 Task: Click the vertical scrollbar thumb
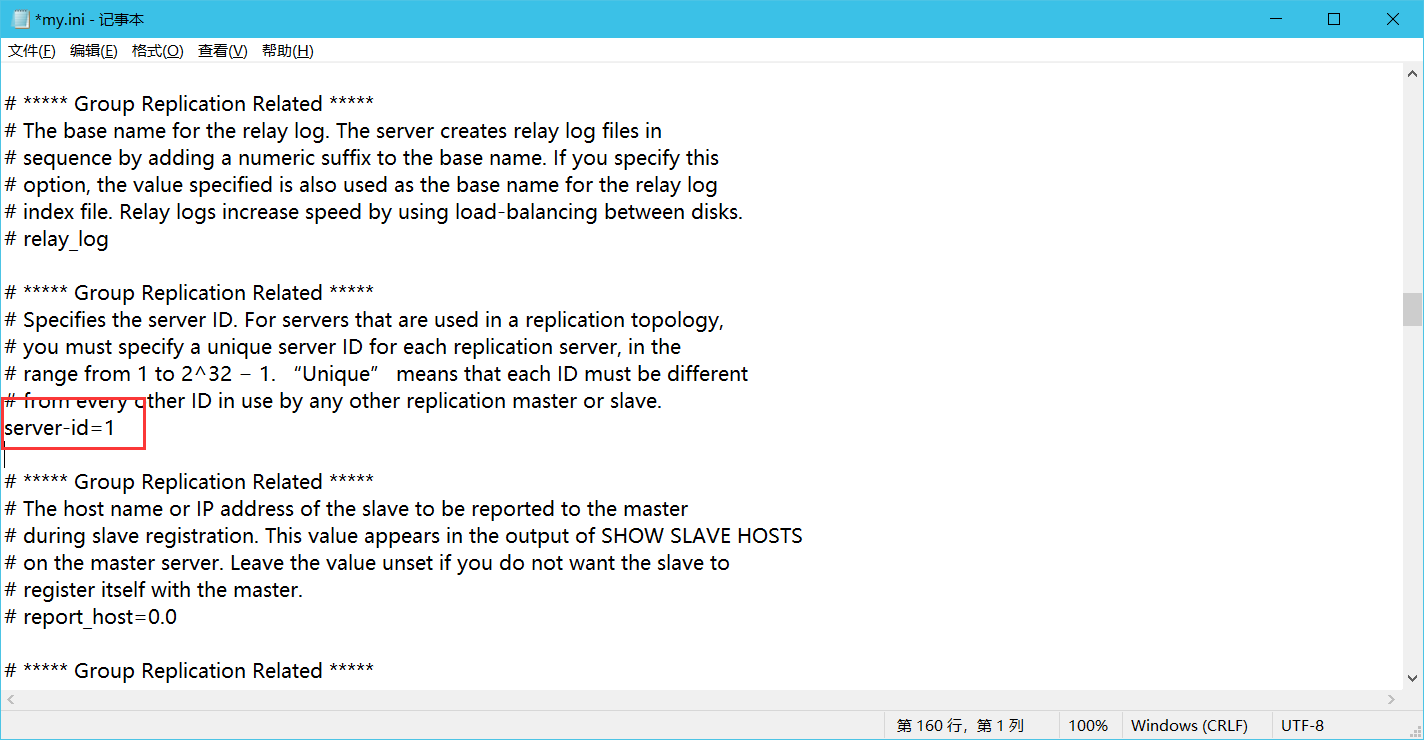pyautogui.click(x=1412, y=310)
